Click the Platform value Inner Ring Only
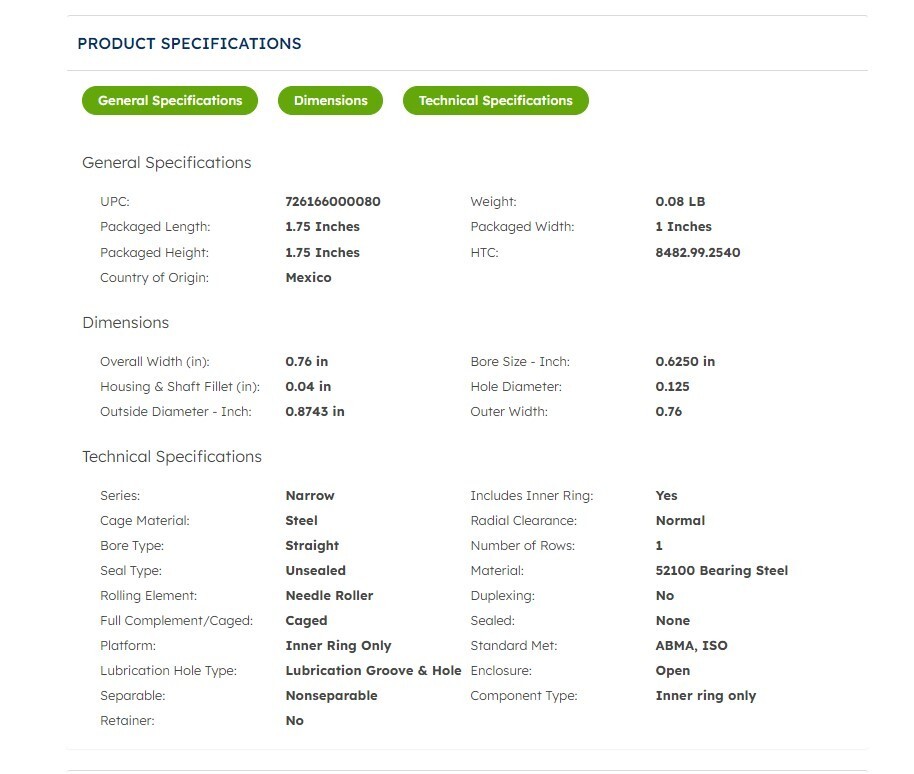The image size is (914, 774). pos(338,646)
